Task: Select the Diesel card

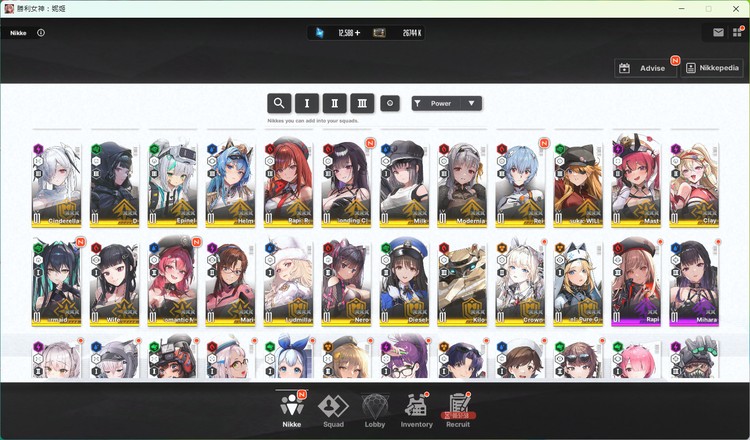Action: click(404, 283)
